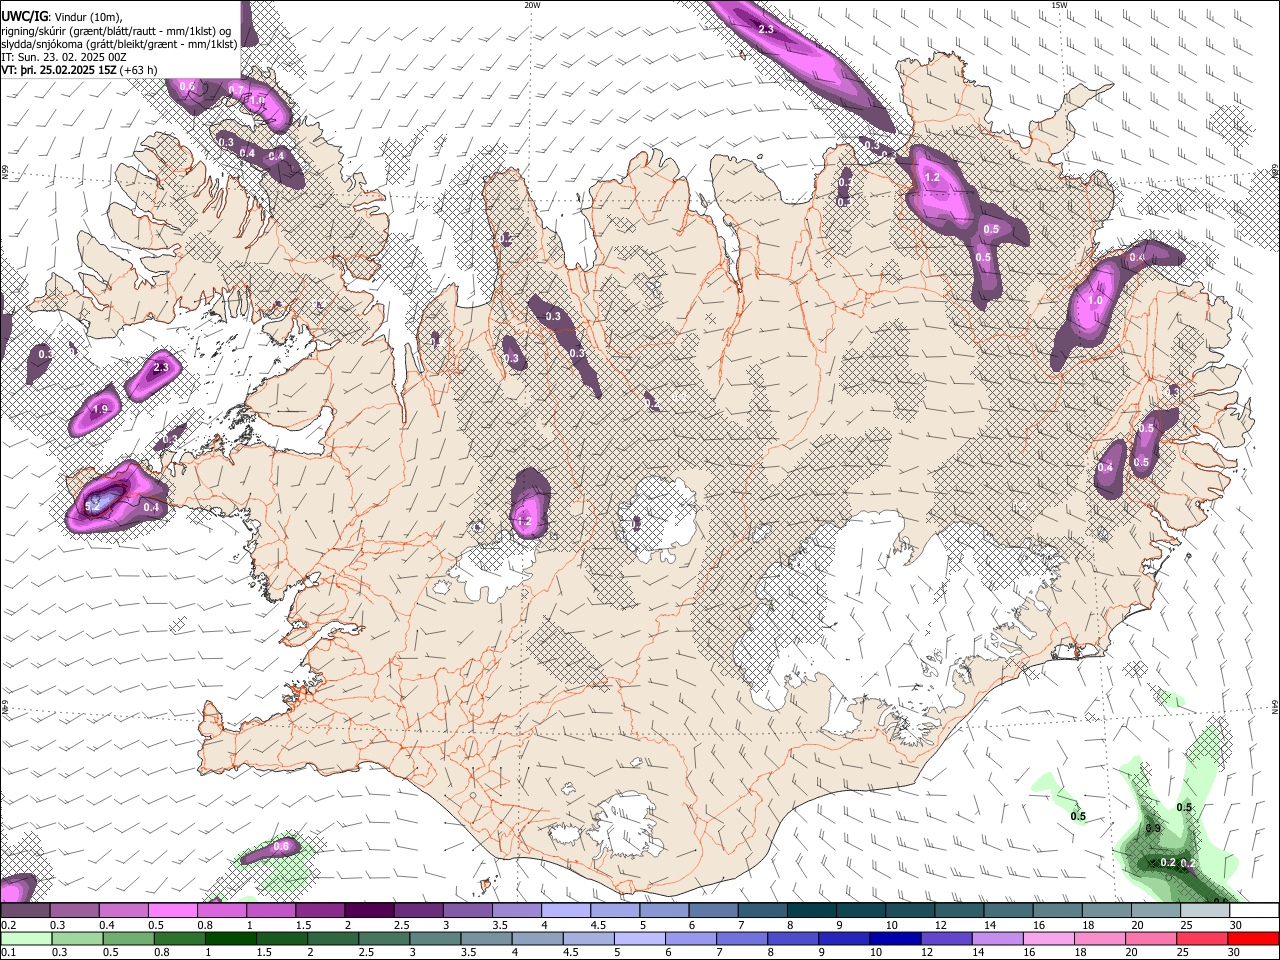The image size is (1280, 960).
Task: Click the light pink rain-scale swatch labeled 16
Action: (1047, 938)
